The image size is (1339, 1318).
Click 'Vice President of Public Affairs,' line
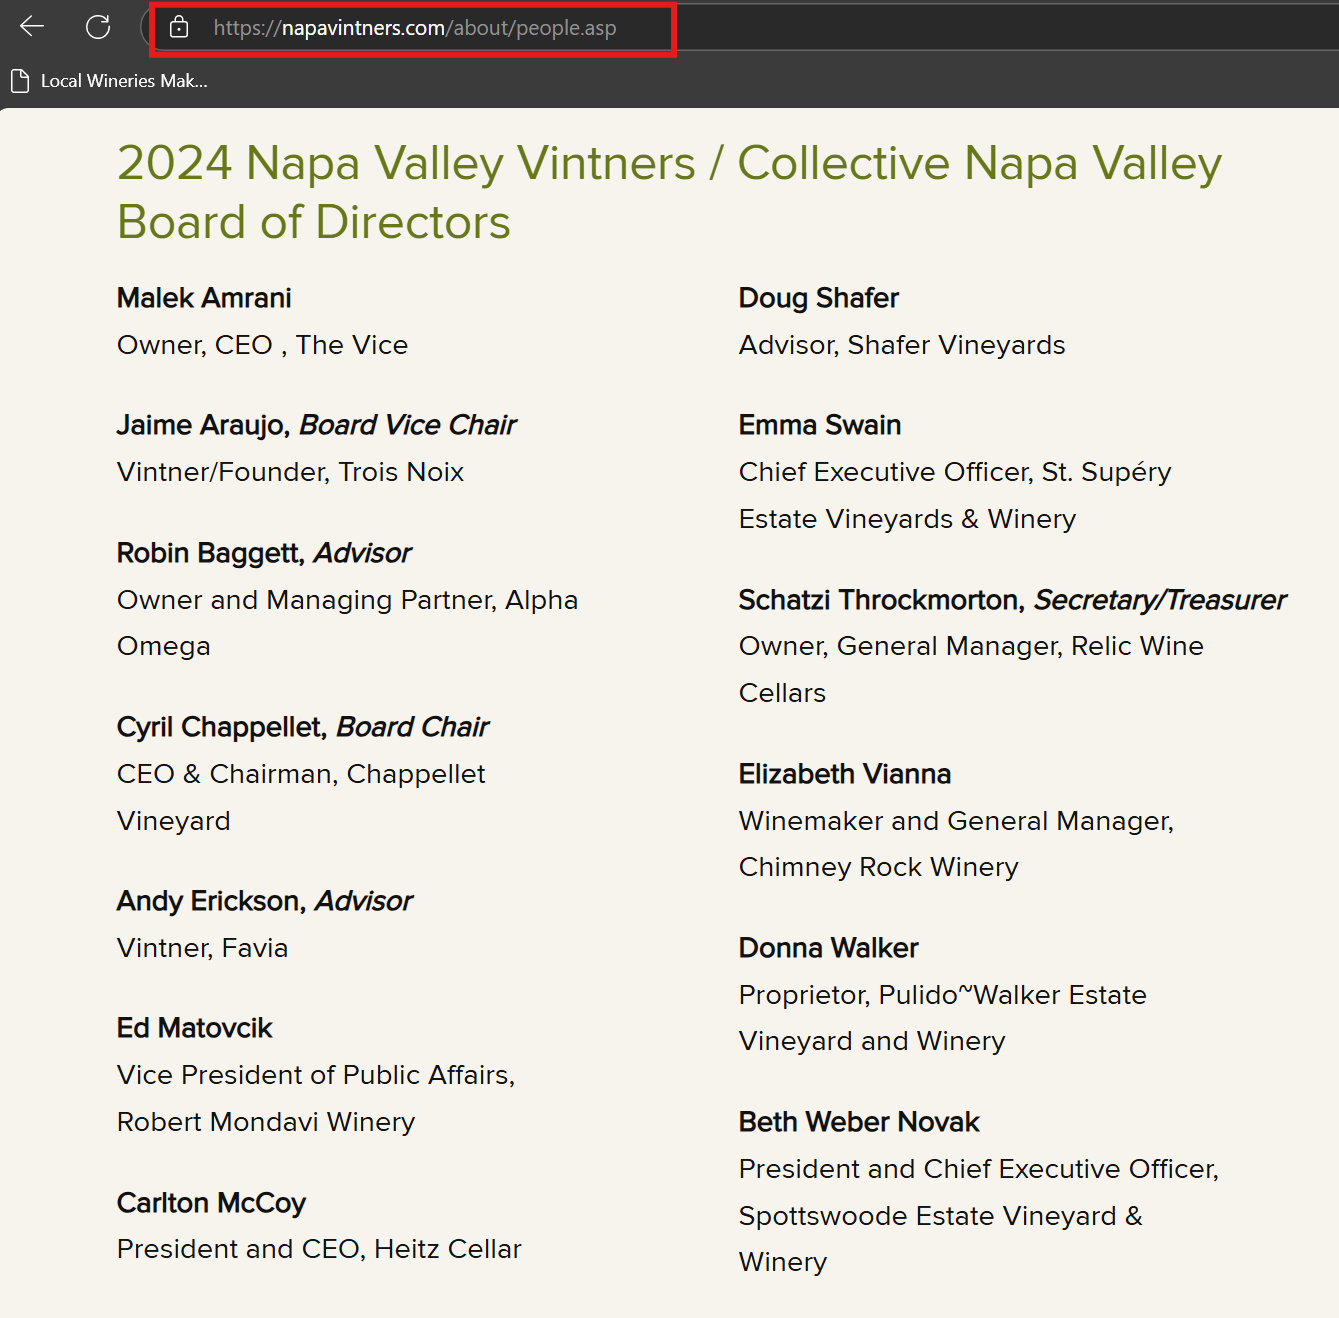[316, 1075]
